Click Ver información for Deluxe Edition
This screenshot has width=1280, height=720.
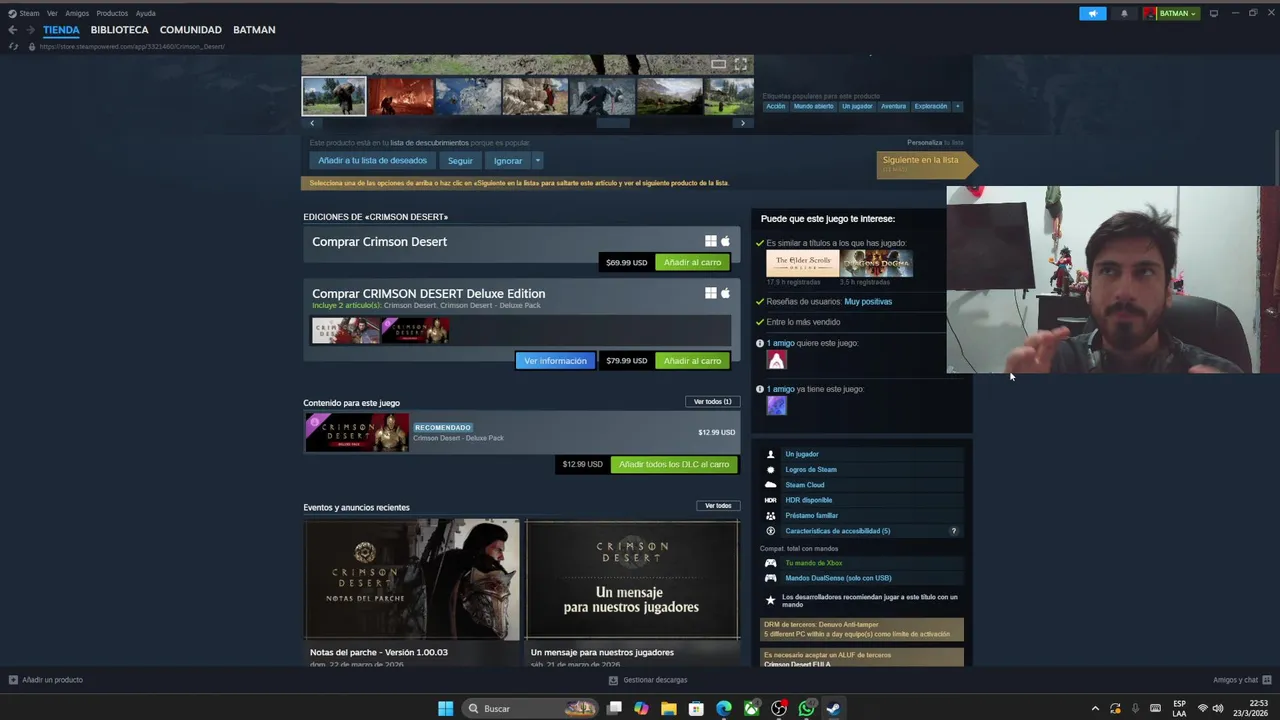click(x=555, y=360)
